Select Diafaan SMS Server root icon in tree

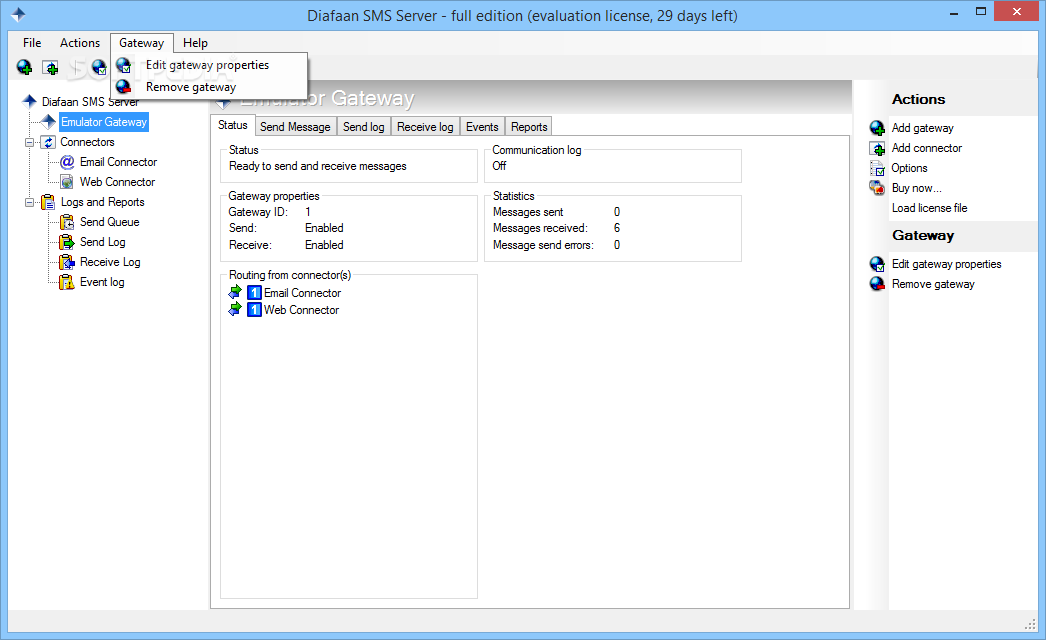(x=29, y=101)
